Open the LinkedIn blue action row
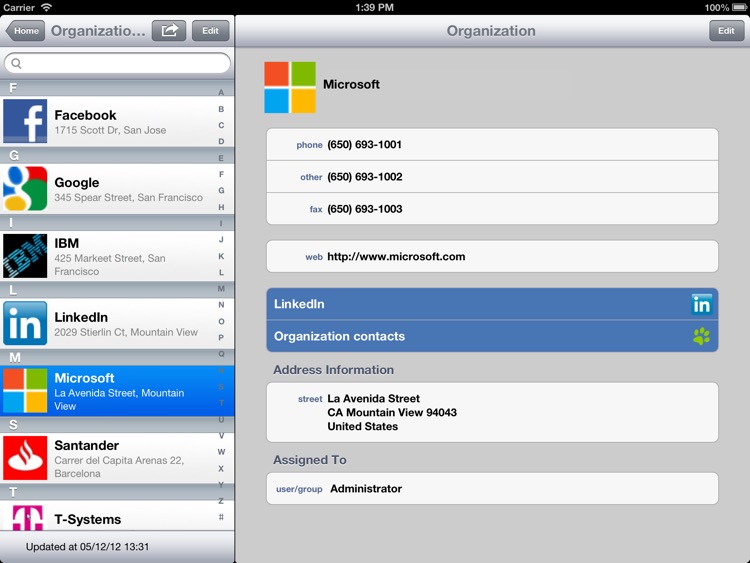Screen dimensions: 750x563 492,304
